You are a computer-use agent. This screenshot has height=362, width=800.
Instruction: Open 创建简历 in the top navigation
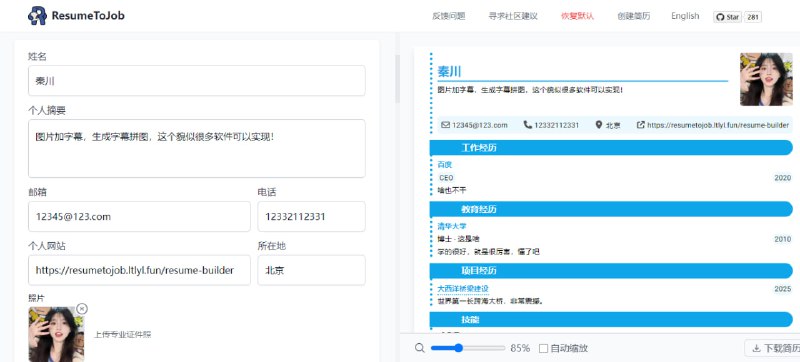pyautogui.click(x=634, y=16)
